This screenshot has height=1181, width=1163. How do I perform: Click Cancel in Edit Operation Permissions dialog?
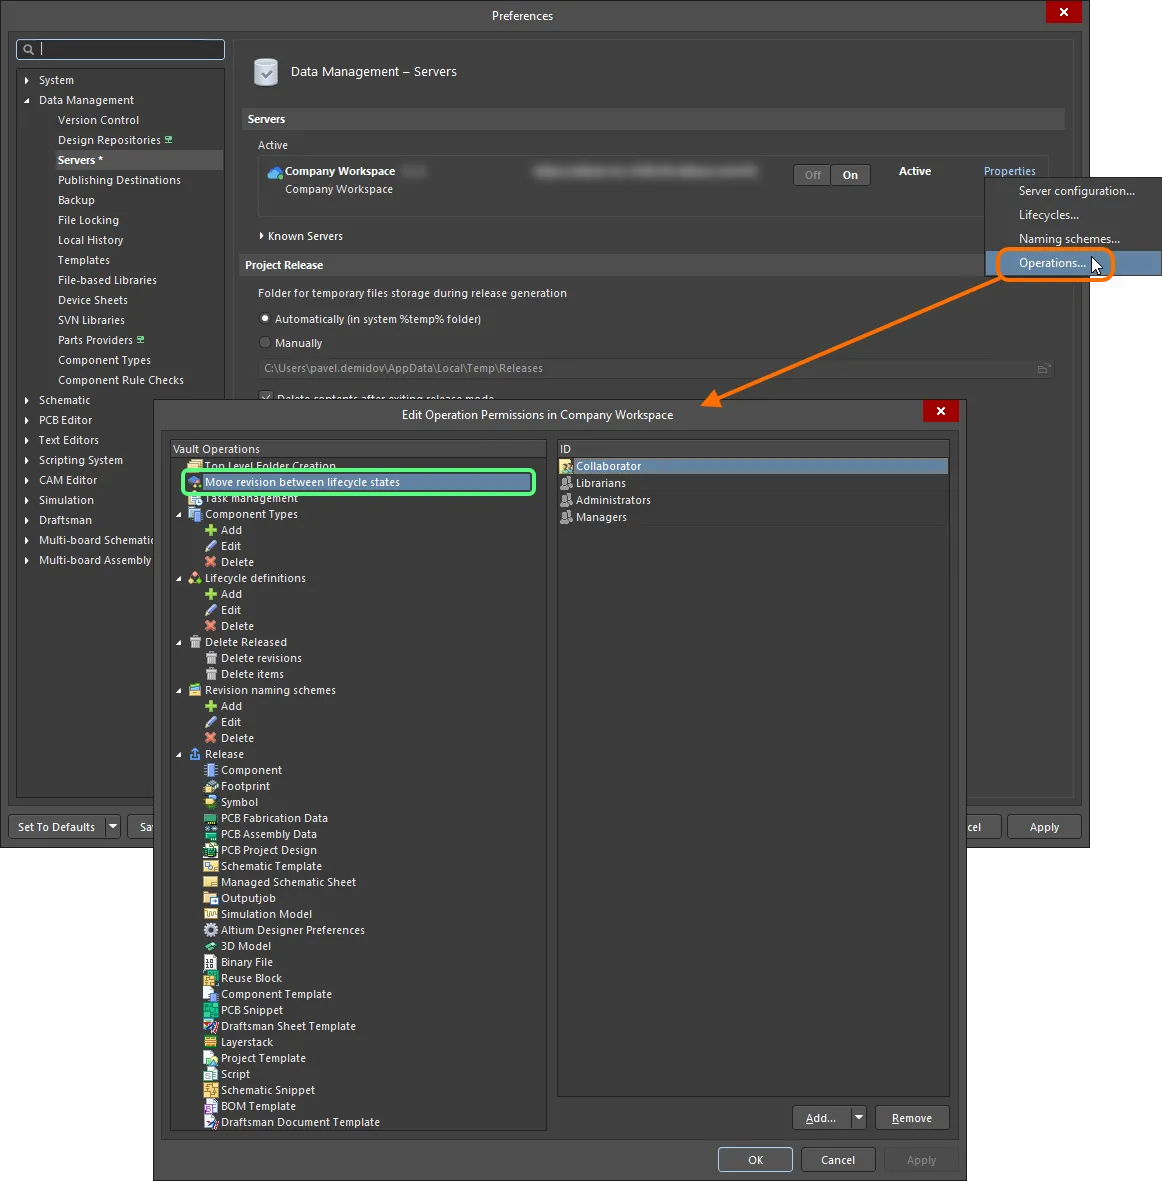point(838,1161)
